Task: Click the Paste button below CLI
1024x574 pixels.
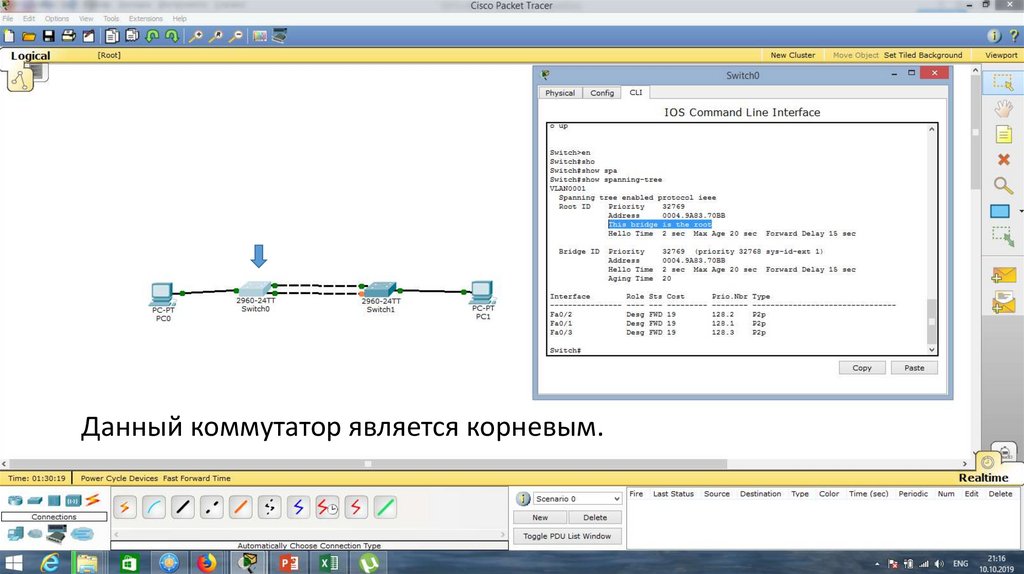Action: [914, 368]
